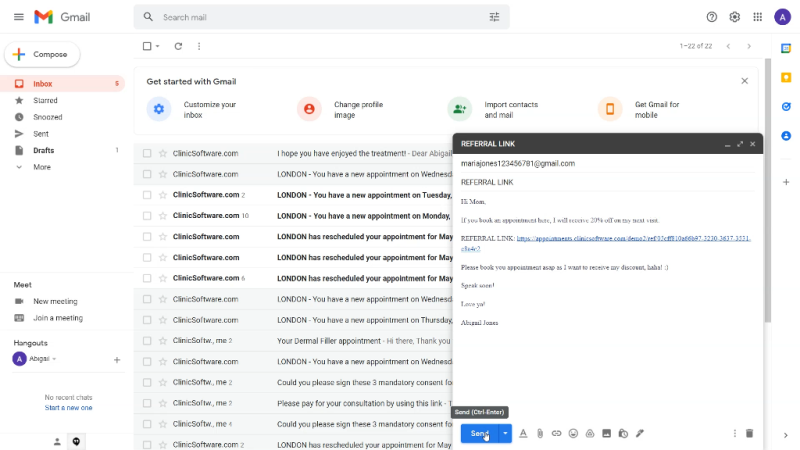Get add-ons plus icon in side panel

click(x=786, y=182)
